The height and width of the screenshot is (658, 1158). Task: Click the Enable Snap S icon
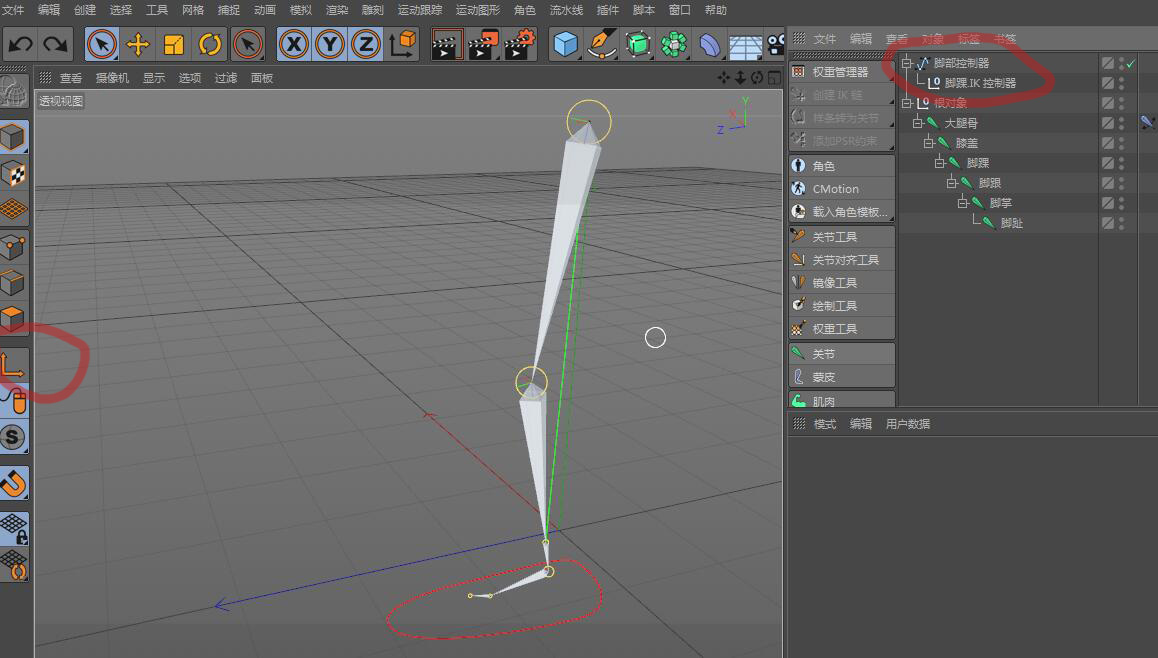[x=13, y=437]
